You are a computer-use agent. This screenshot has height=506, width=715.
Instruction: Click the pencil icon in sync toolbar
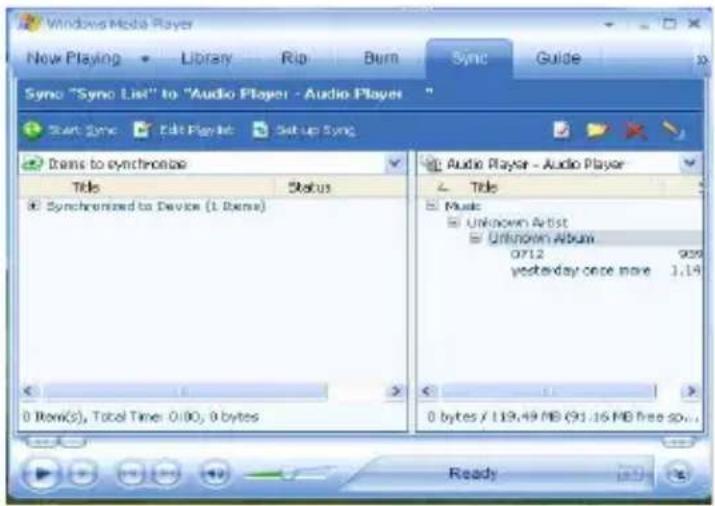pos(673,131)
